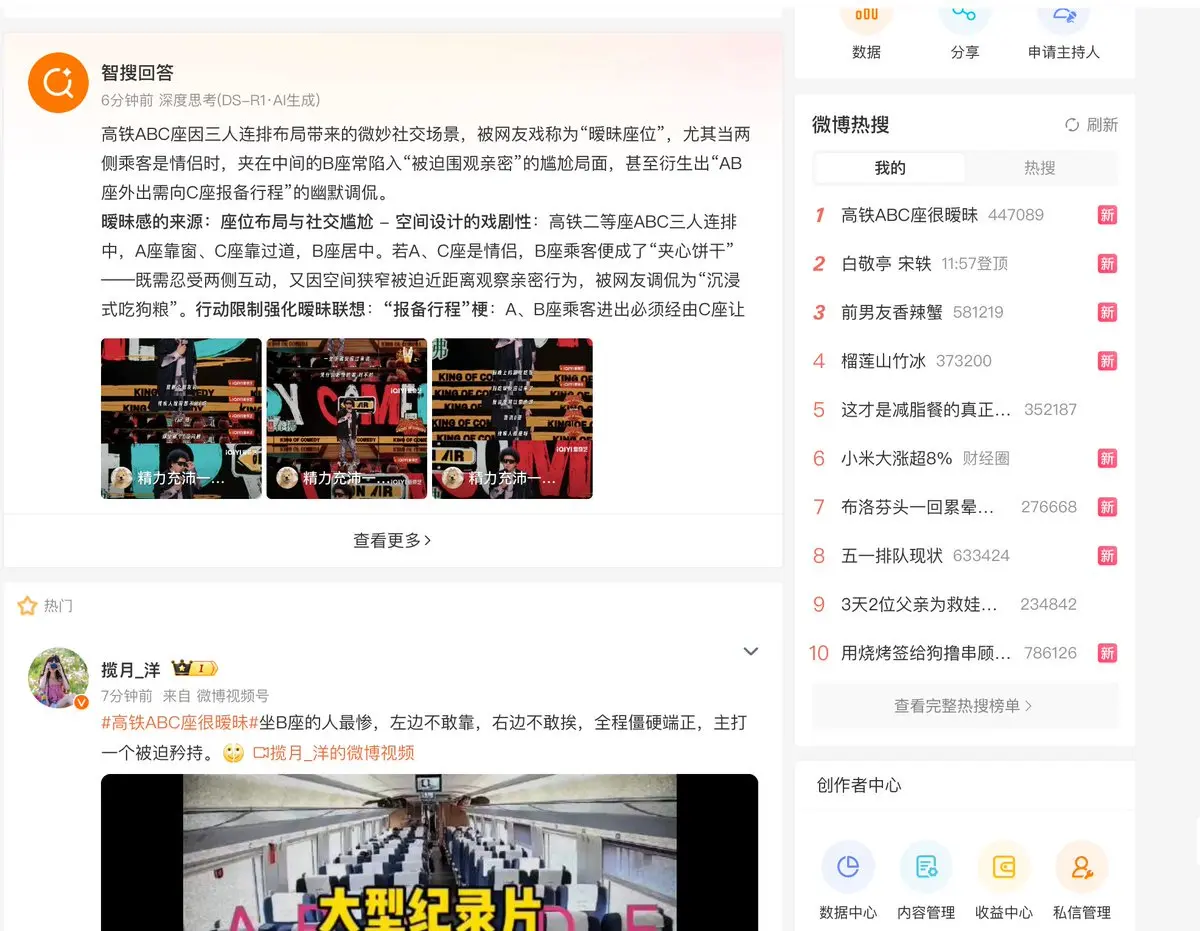Click the 智搜回答 orange avatar icon
The image size is (1200, 931).
(x=59, y=83)
